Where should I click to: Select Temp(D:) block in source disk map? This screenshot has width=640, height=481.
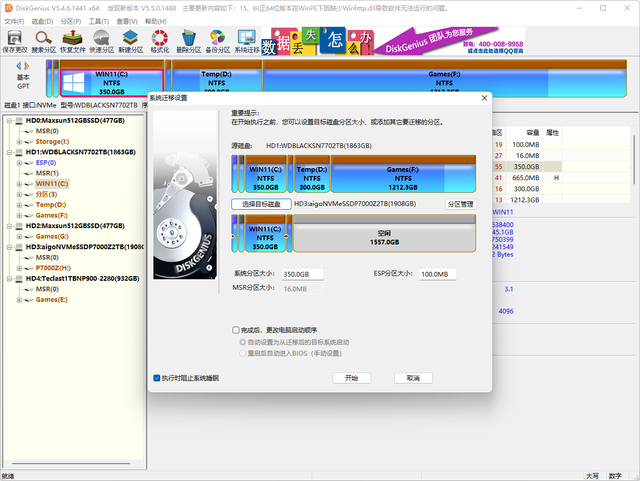coord(312,174)
